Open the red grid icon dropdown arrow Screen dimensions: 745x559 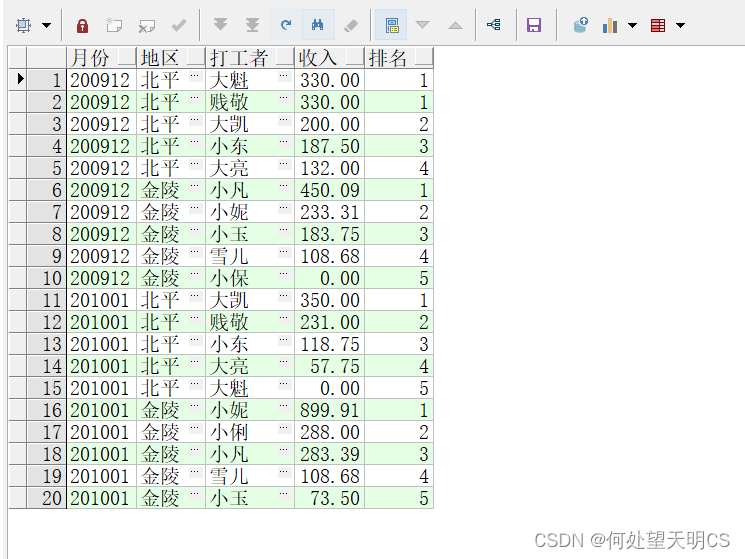pos(680,25)
